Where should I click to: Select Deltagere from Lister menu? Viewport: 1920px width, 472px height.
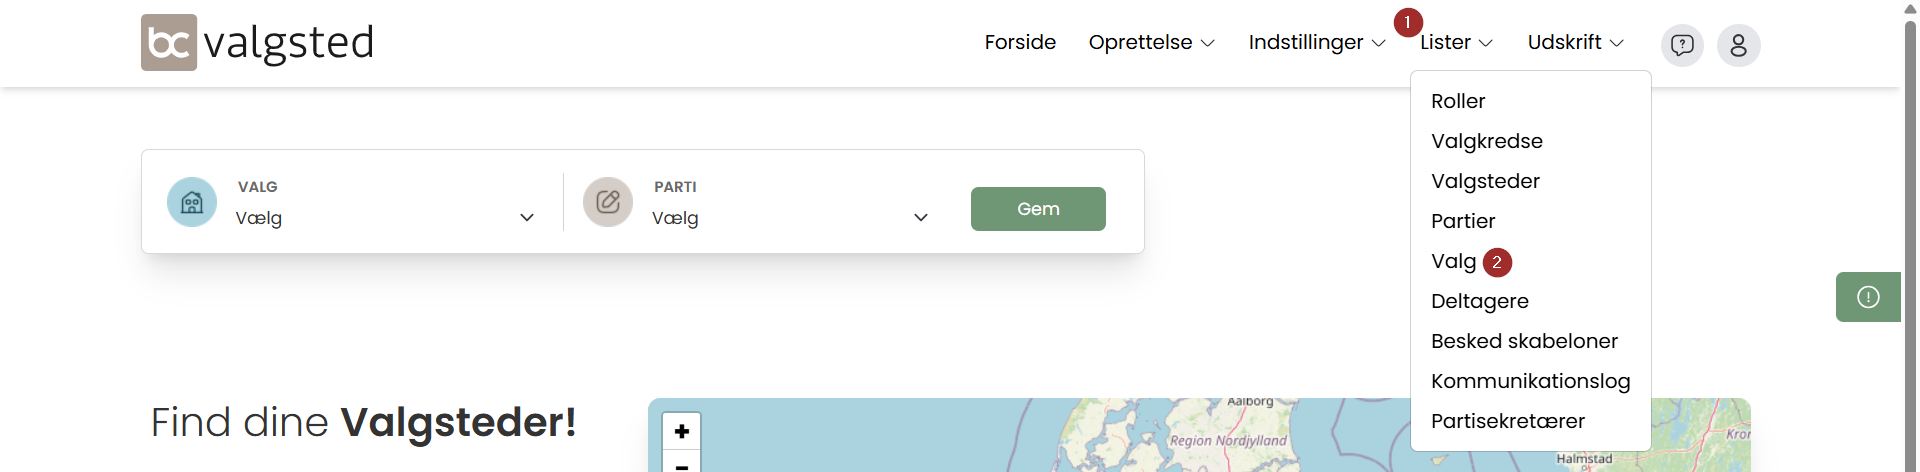click(x=1479, y=301)
